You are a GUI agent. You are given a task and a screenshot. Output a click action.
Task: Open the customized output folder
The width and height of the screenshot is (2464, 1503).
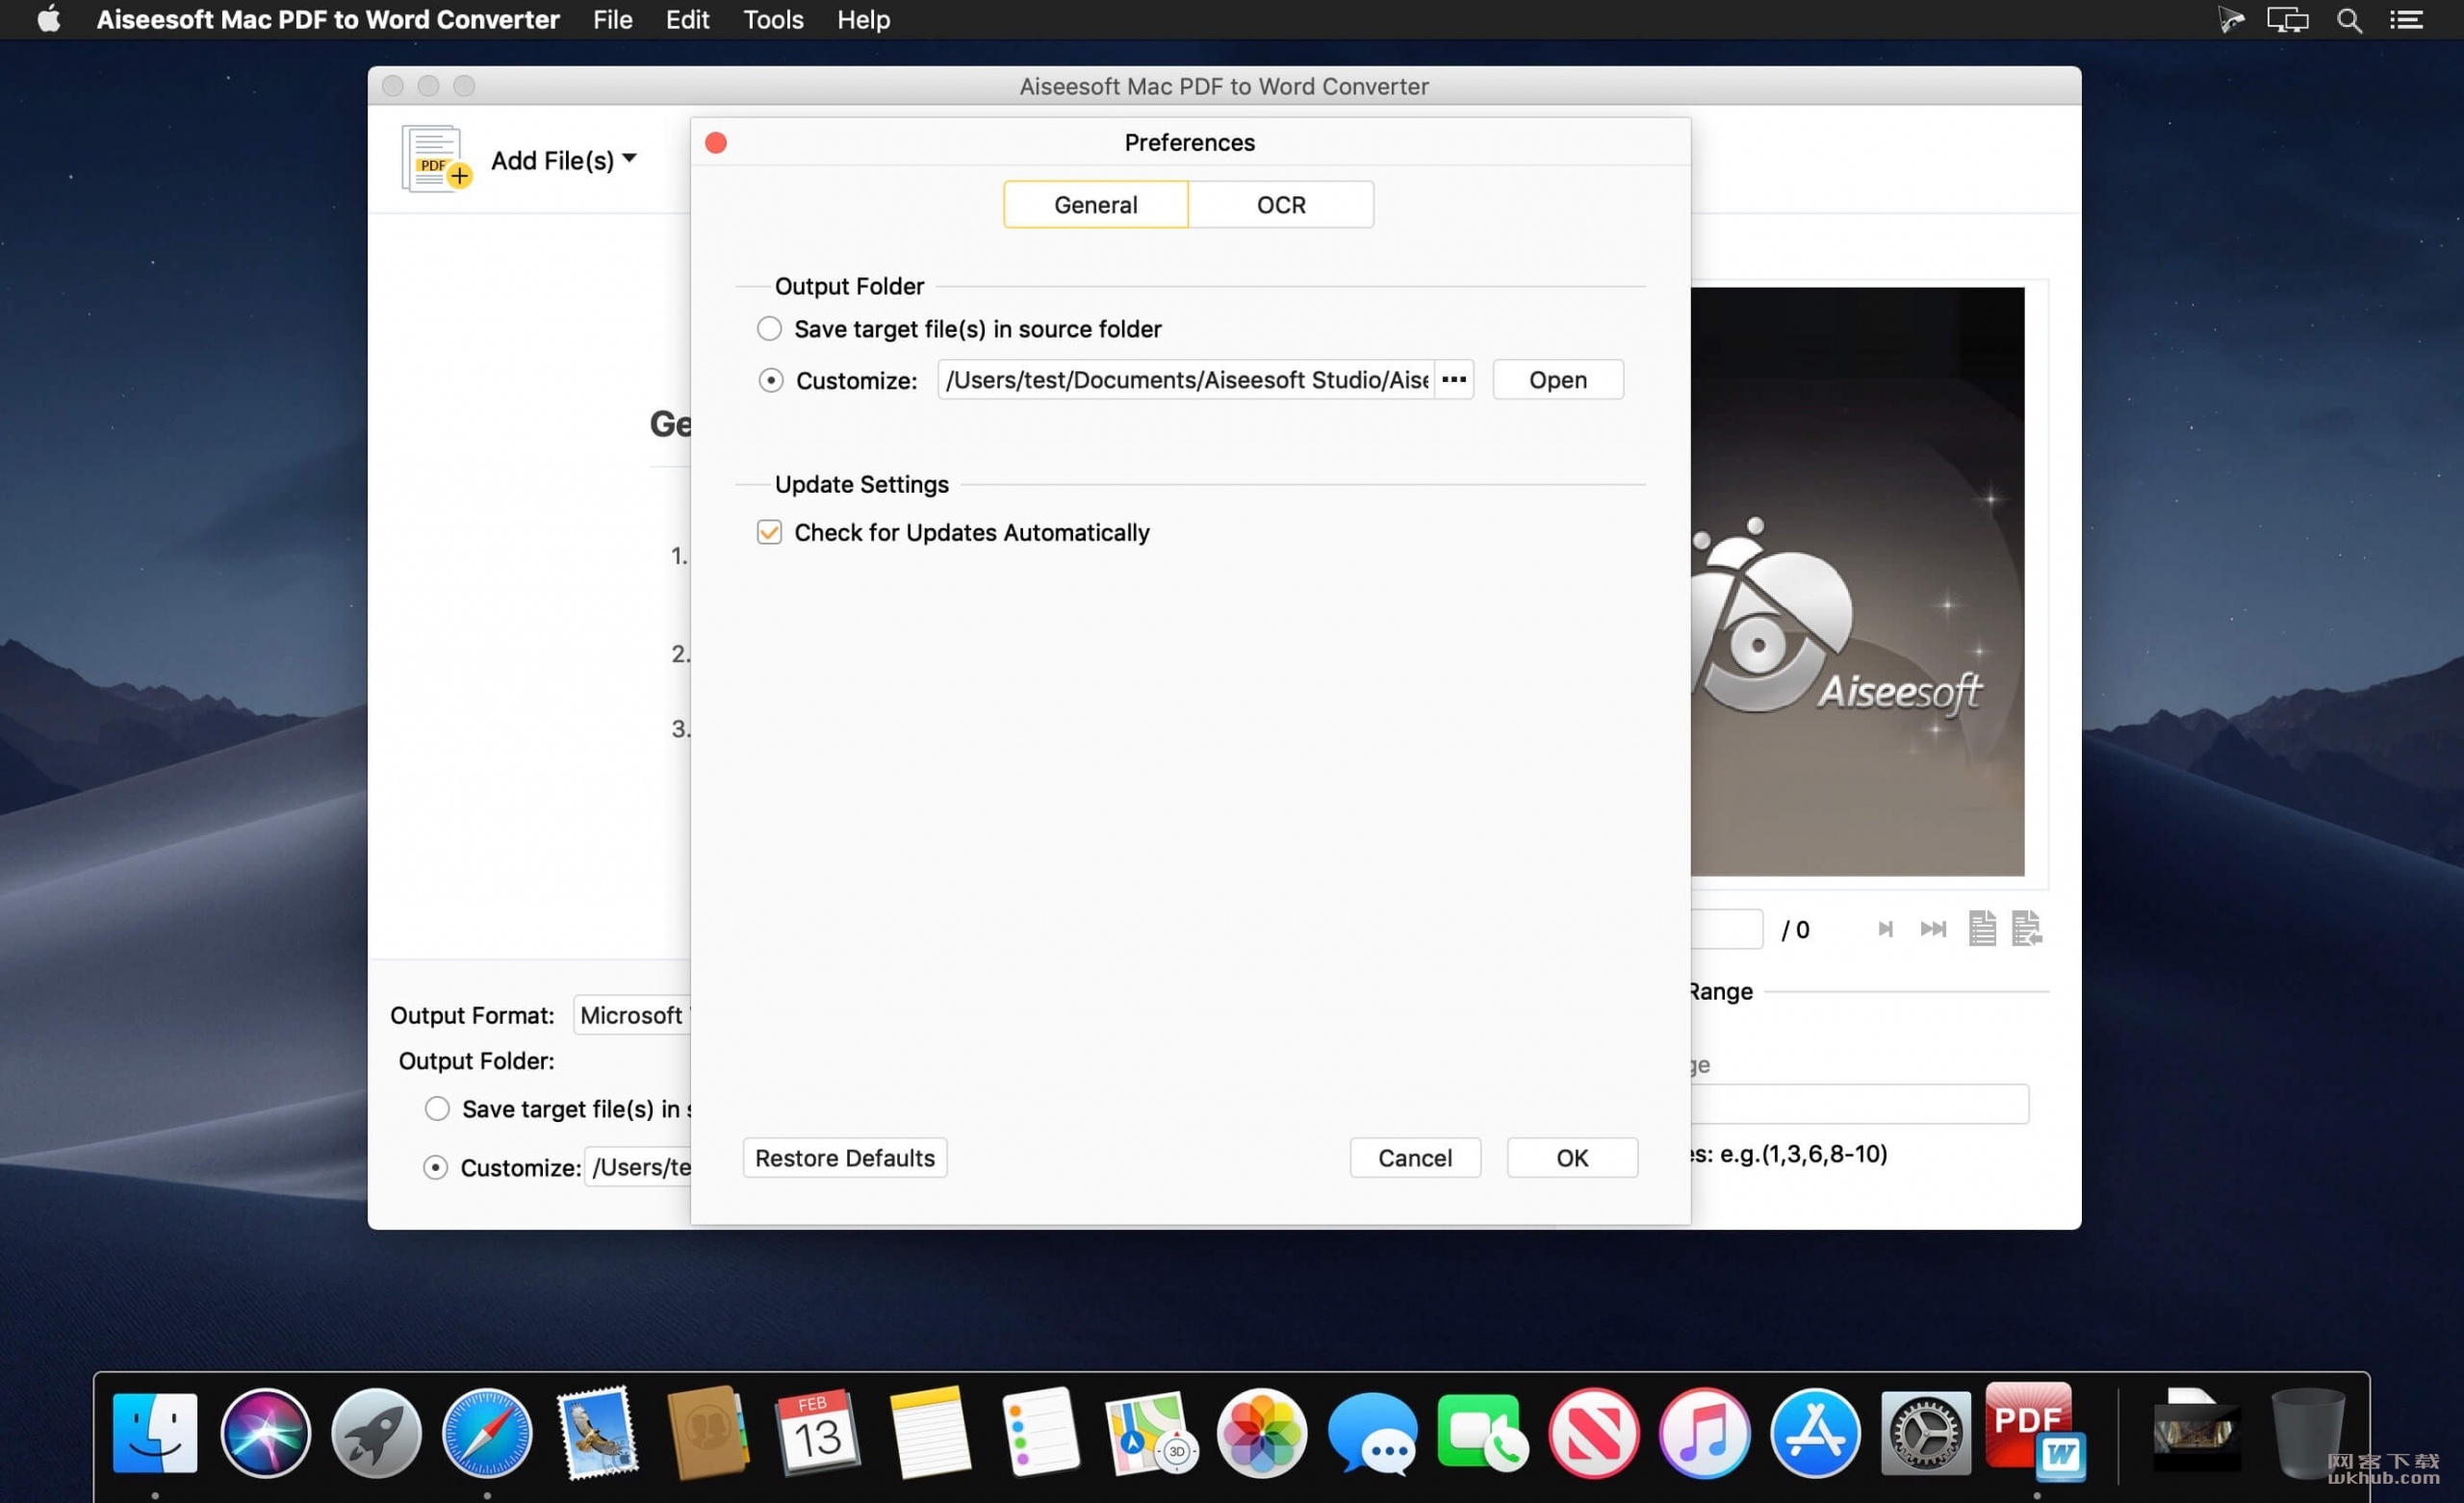1557,380
